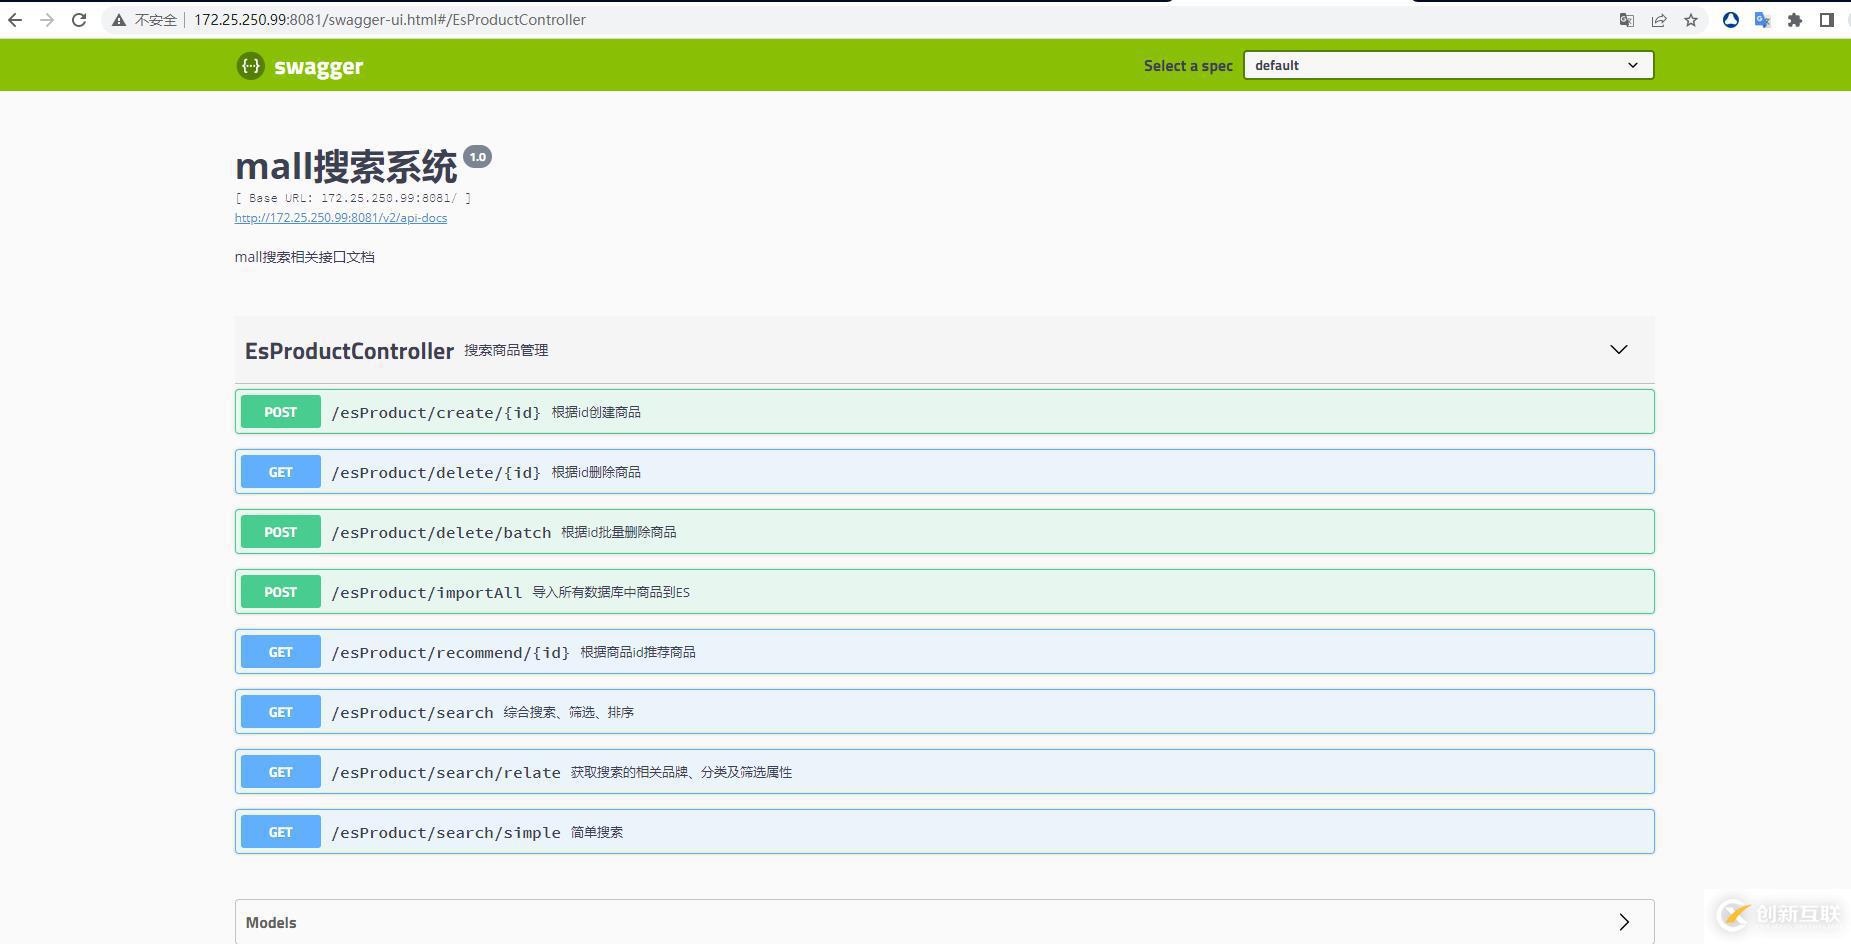Expand the /esProduct/search/simple endpoint path
This screenshot has height=944, width=1851.
tap(446, 833)
